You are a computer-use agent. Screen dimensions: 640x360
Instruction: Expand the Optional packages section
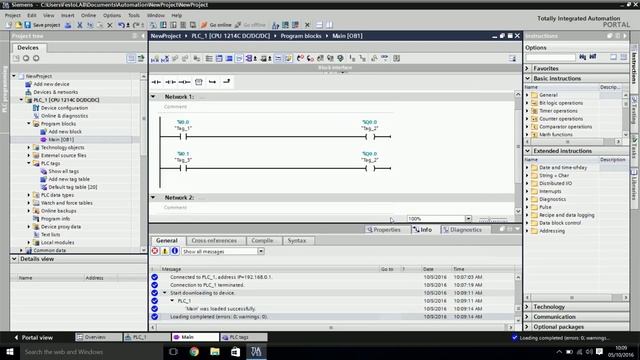click(x=527, y=327)
